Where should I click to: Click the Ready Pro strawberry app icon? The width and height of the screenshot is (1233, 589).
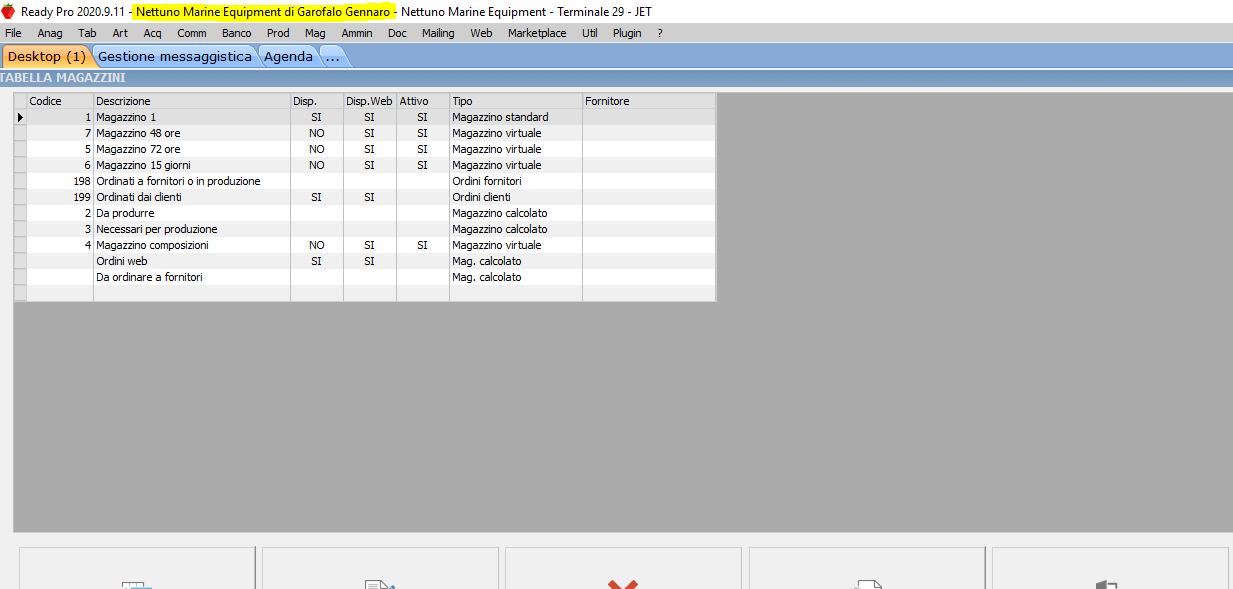[9, 11]
